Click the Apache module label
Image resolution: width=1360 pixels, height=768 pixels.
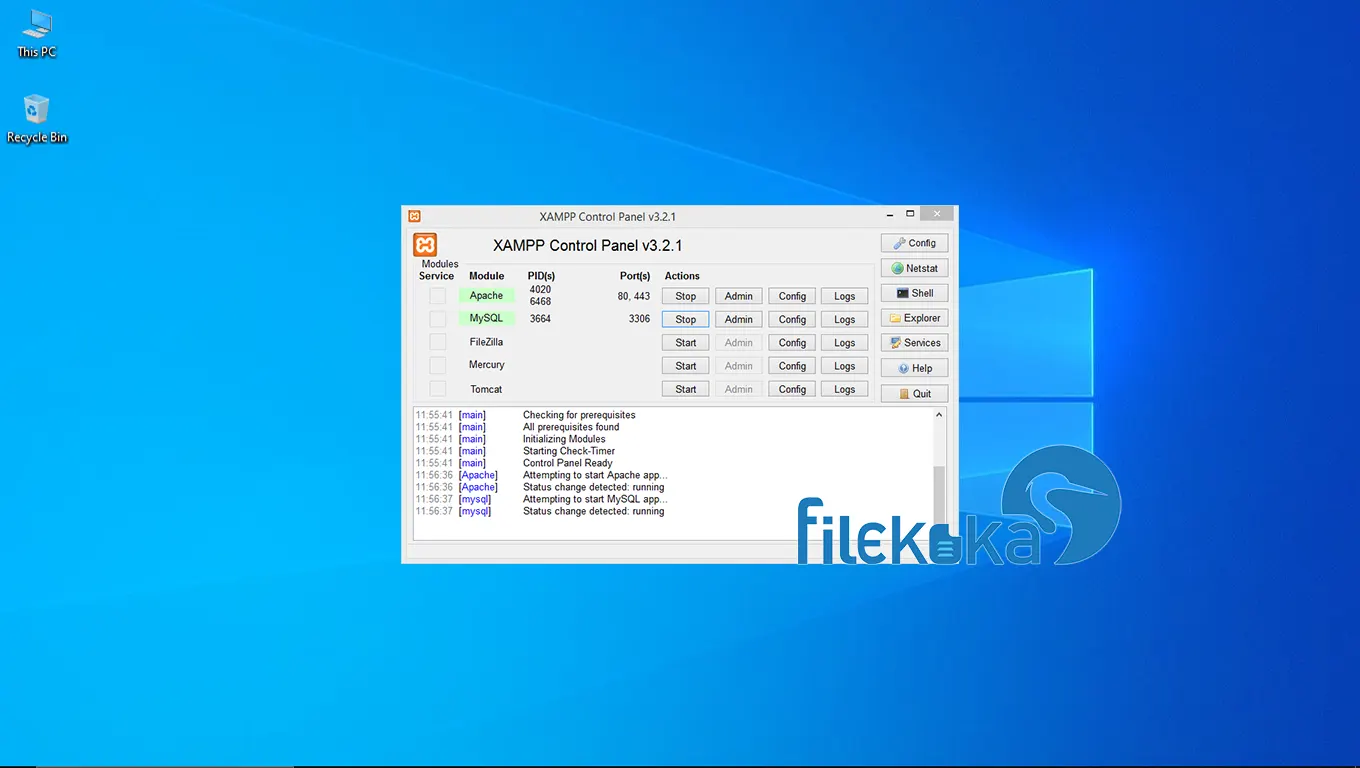[487, 295]
